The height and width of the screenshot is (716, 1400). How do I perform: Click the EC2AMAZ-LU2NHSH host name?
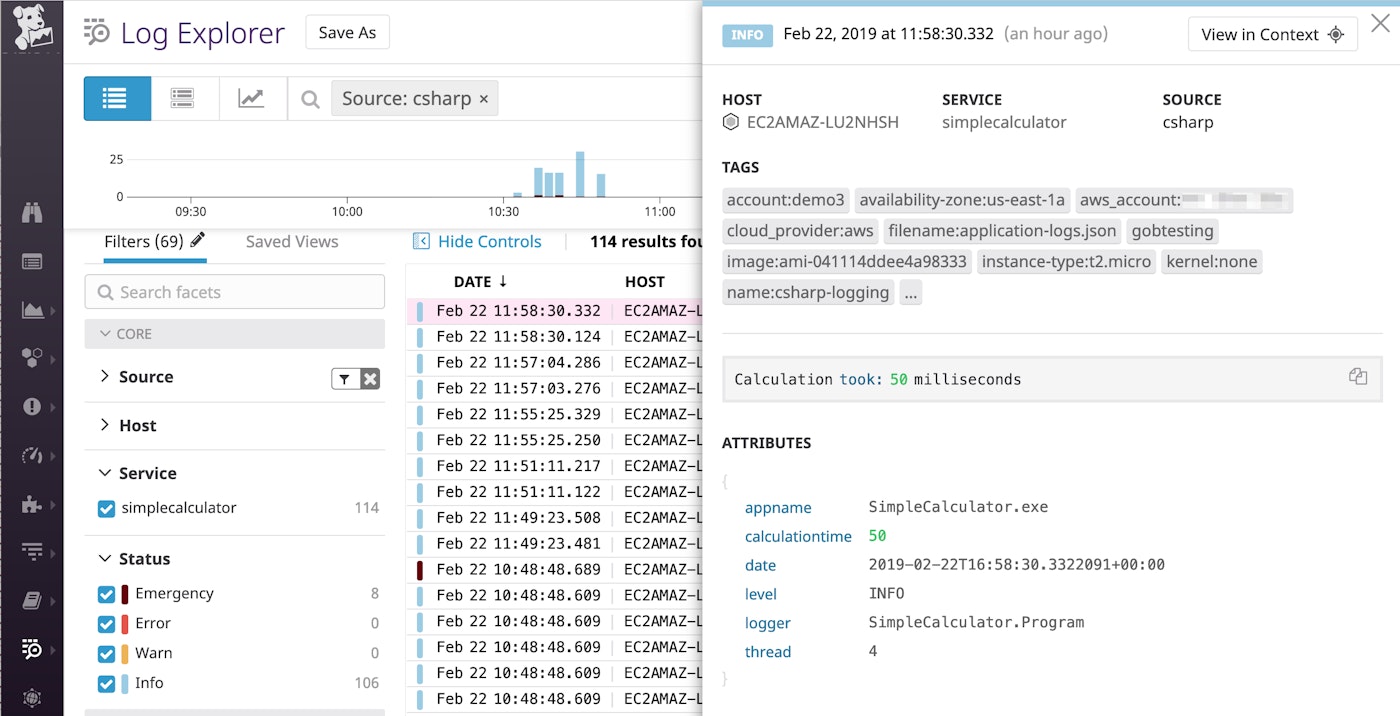(x=823, y=122)
